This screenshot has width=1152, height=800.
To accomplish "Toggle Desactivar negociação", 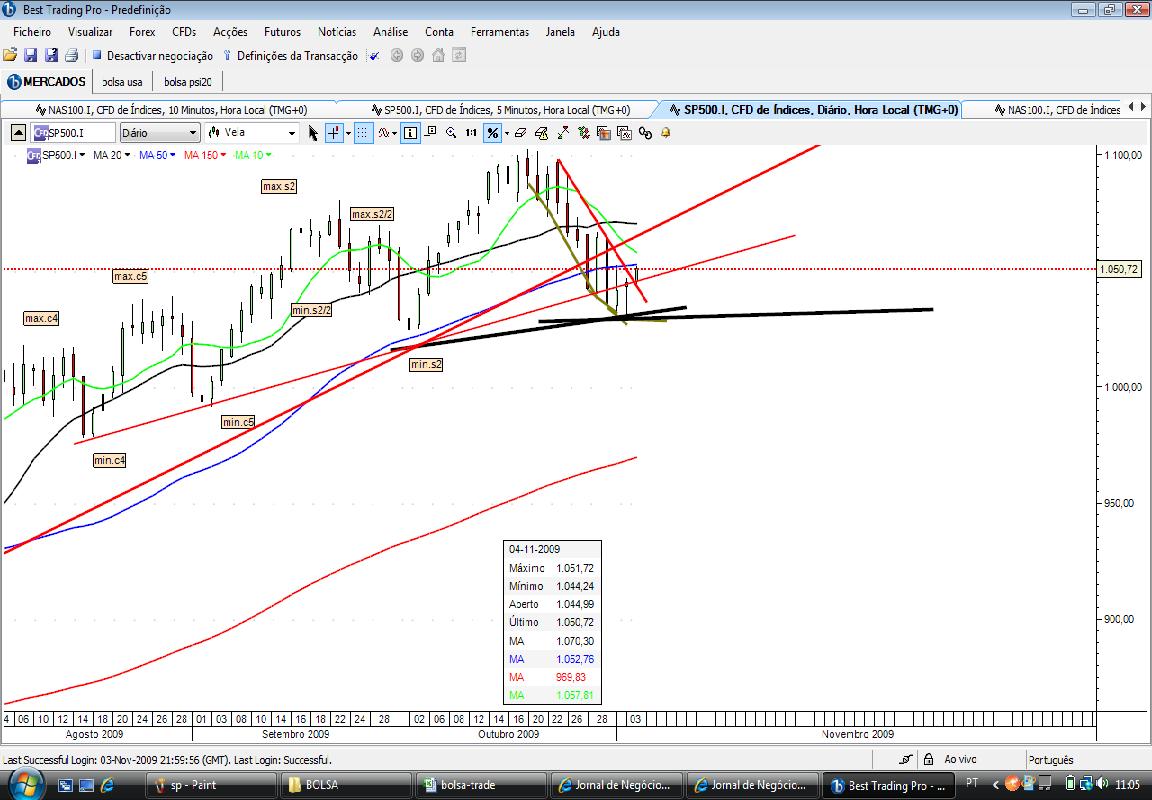I will click(x=152, y=56).
